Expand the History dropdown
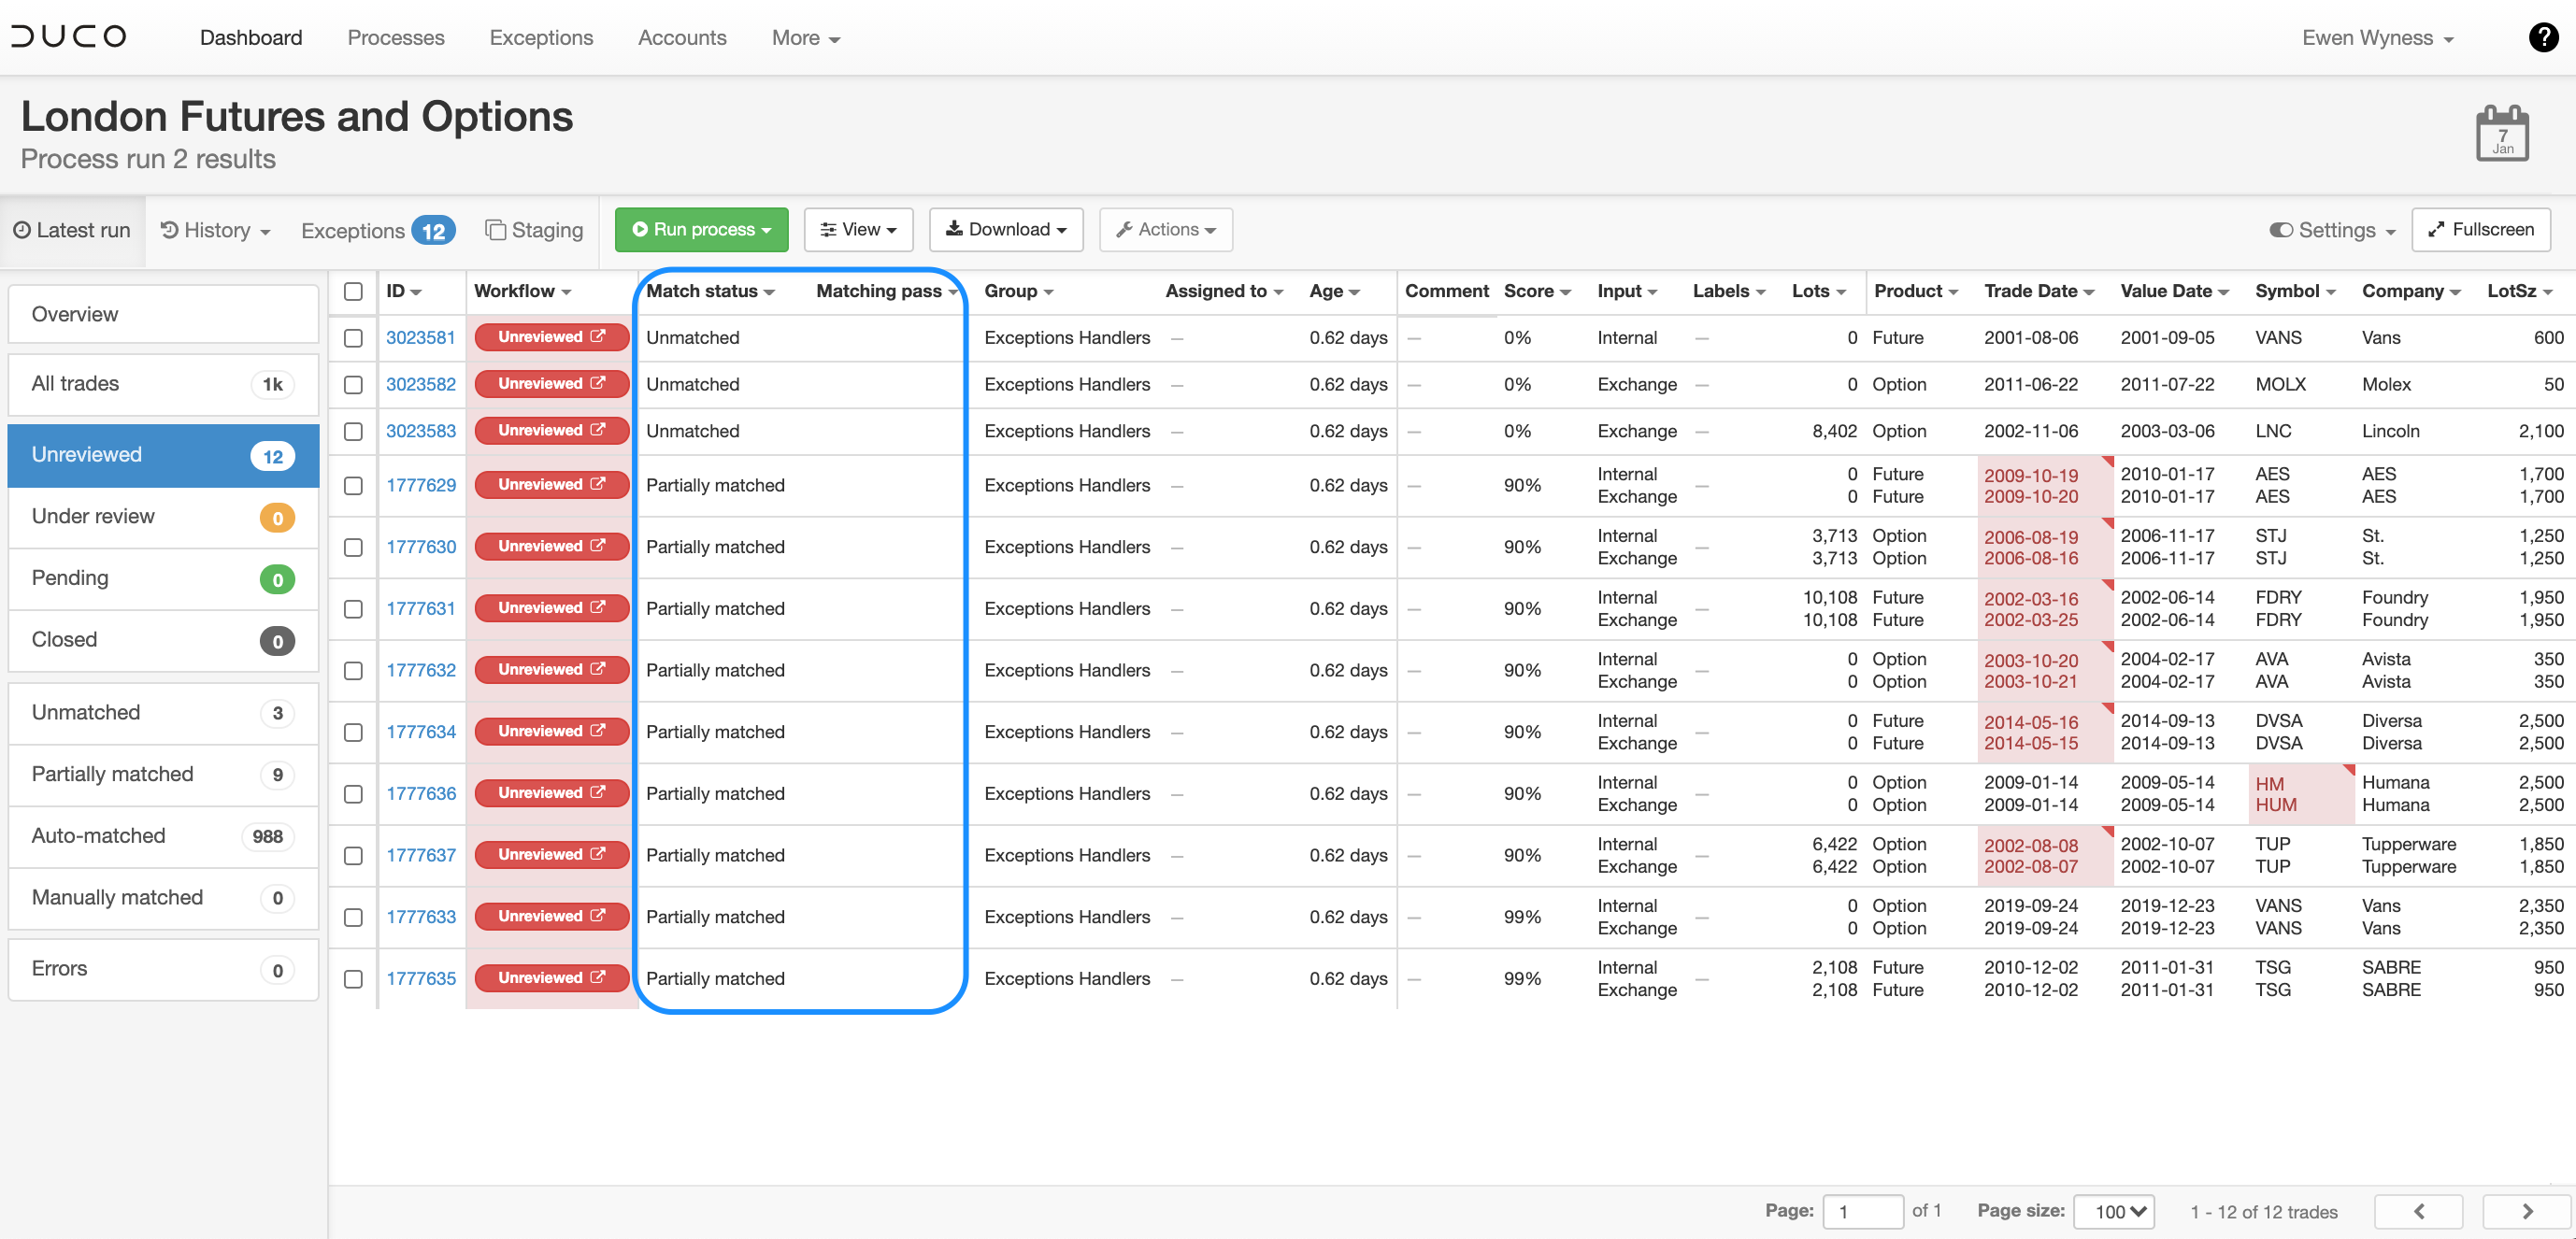This screenshot has width=2576, height=1239. pos(216,230)
